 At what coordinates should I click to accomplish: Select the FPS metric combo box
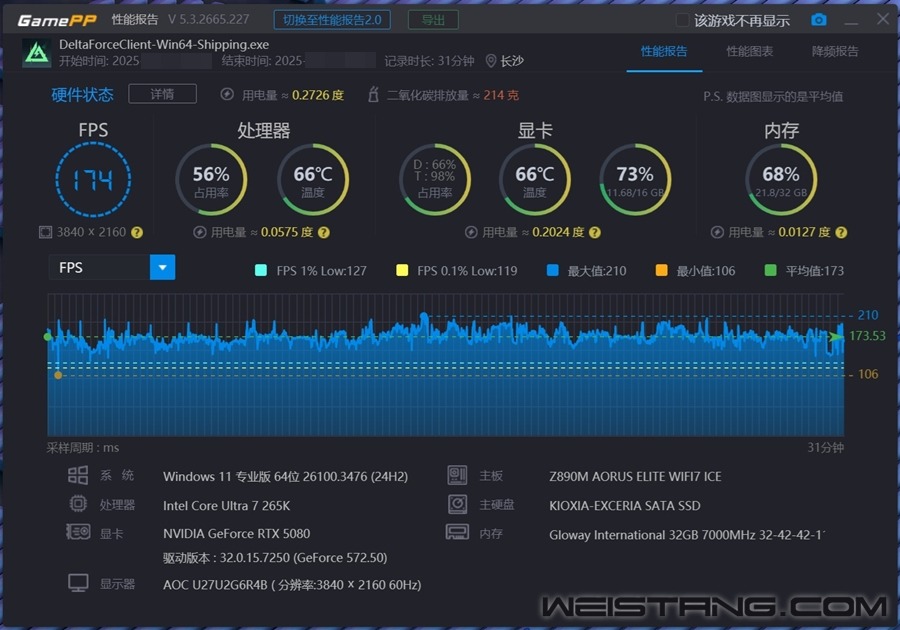click(112, 267)
